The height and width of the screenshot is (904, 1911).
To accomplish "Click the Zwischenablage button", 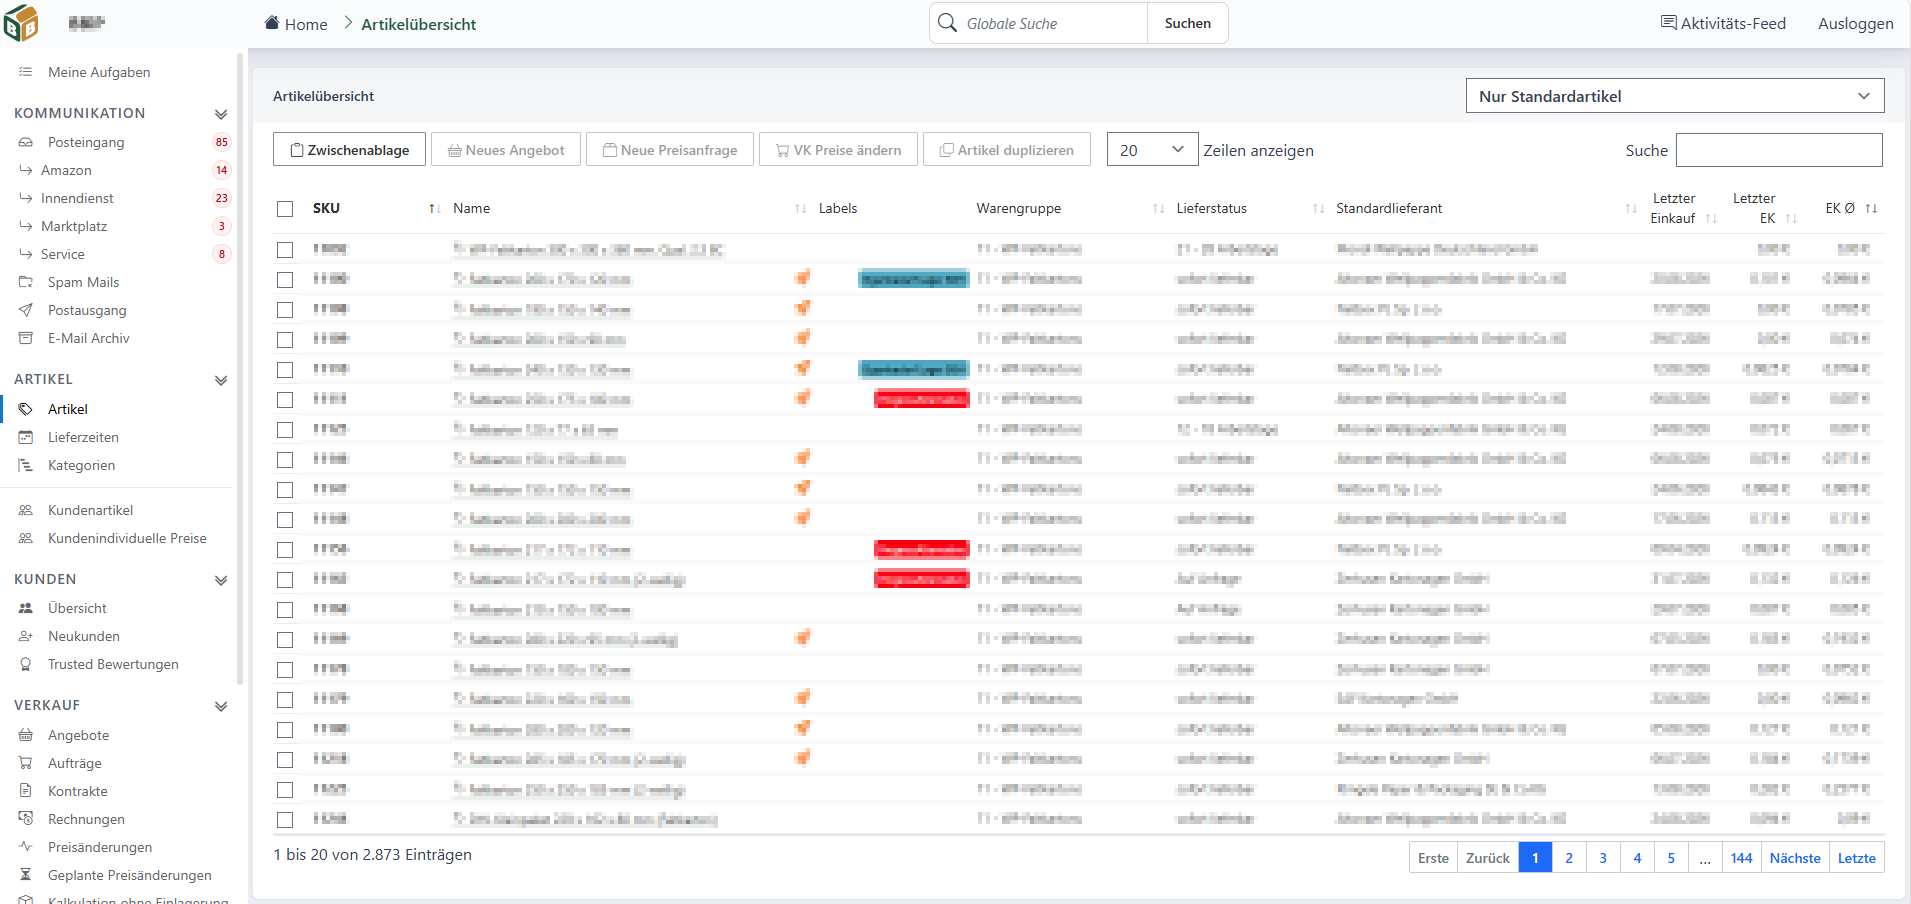I will coord(349,150).
